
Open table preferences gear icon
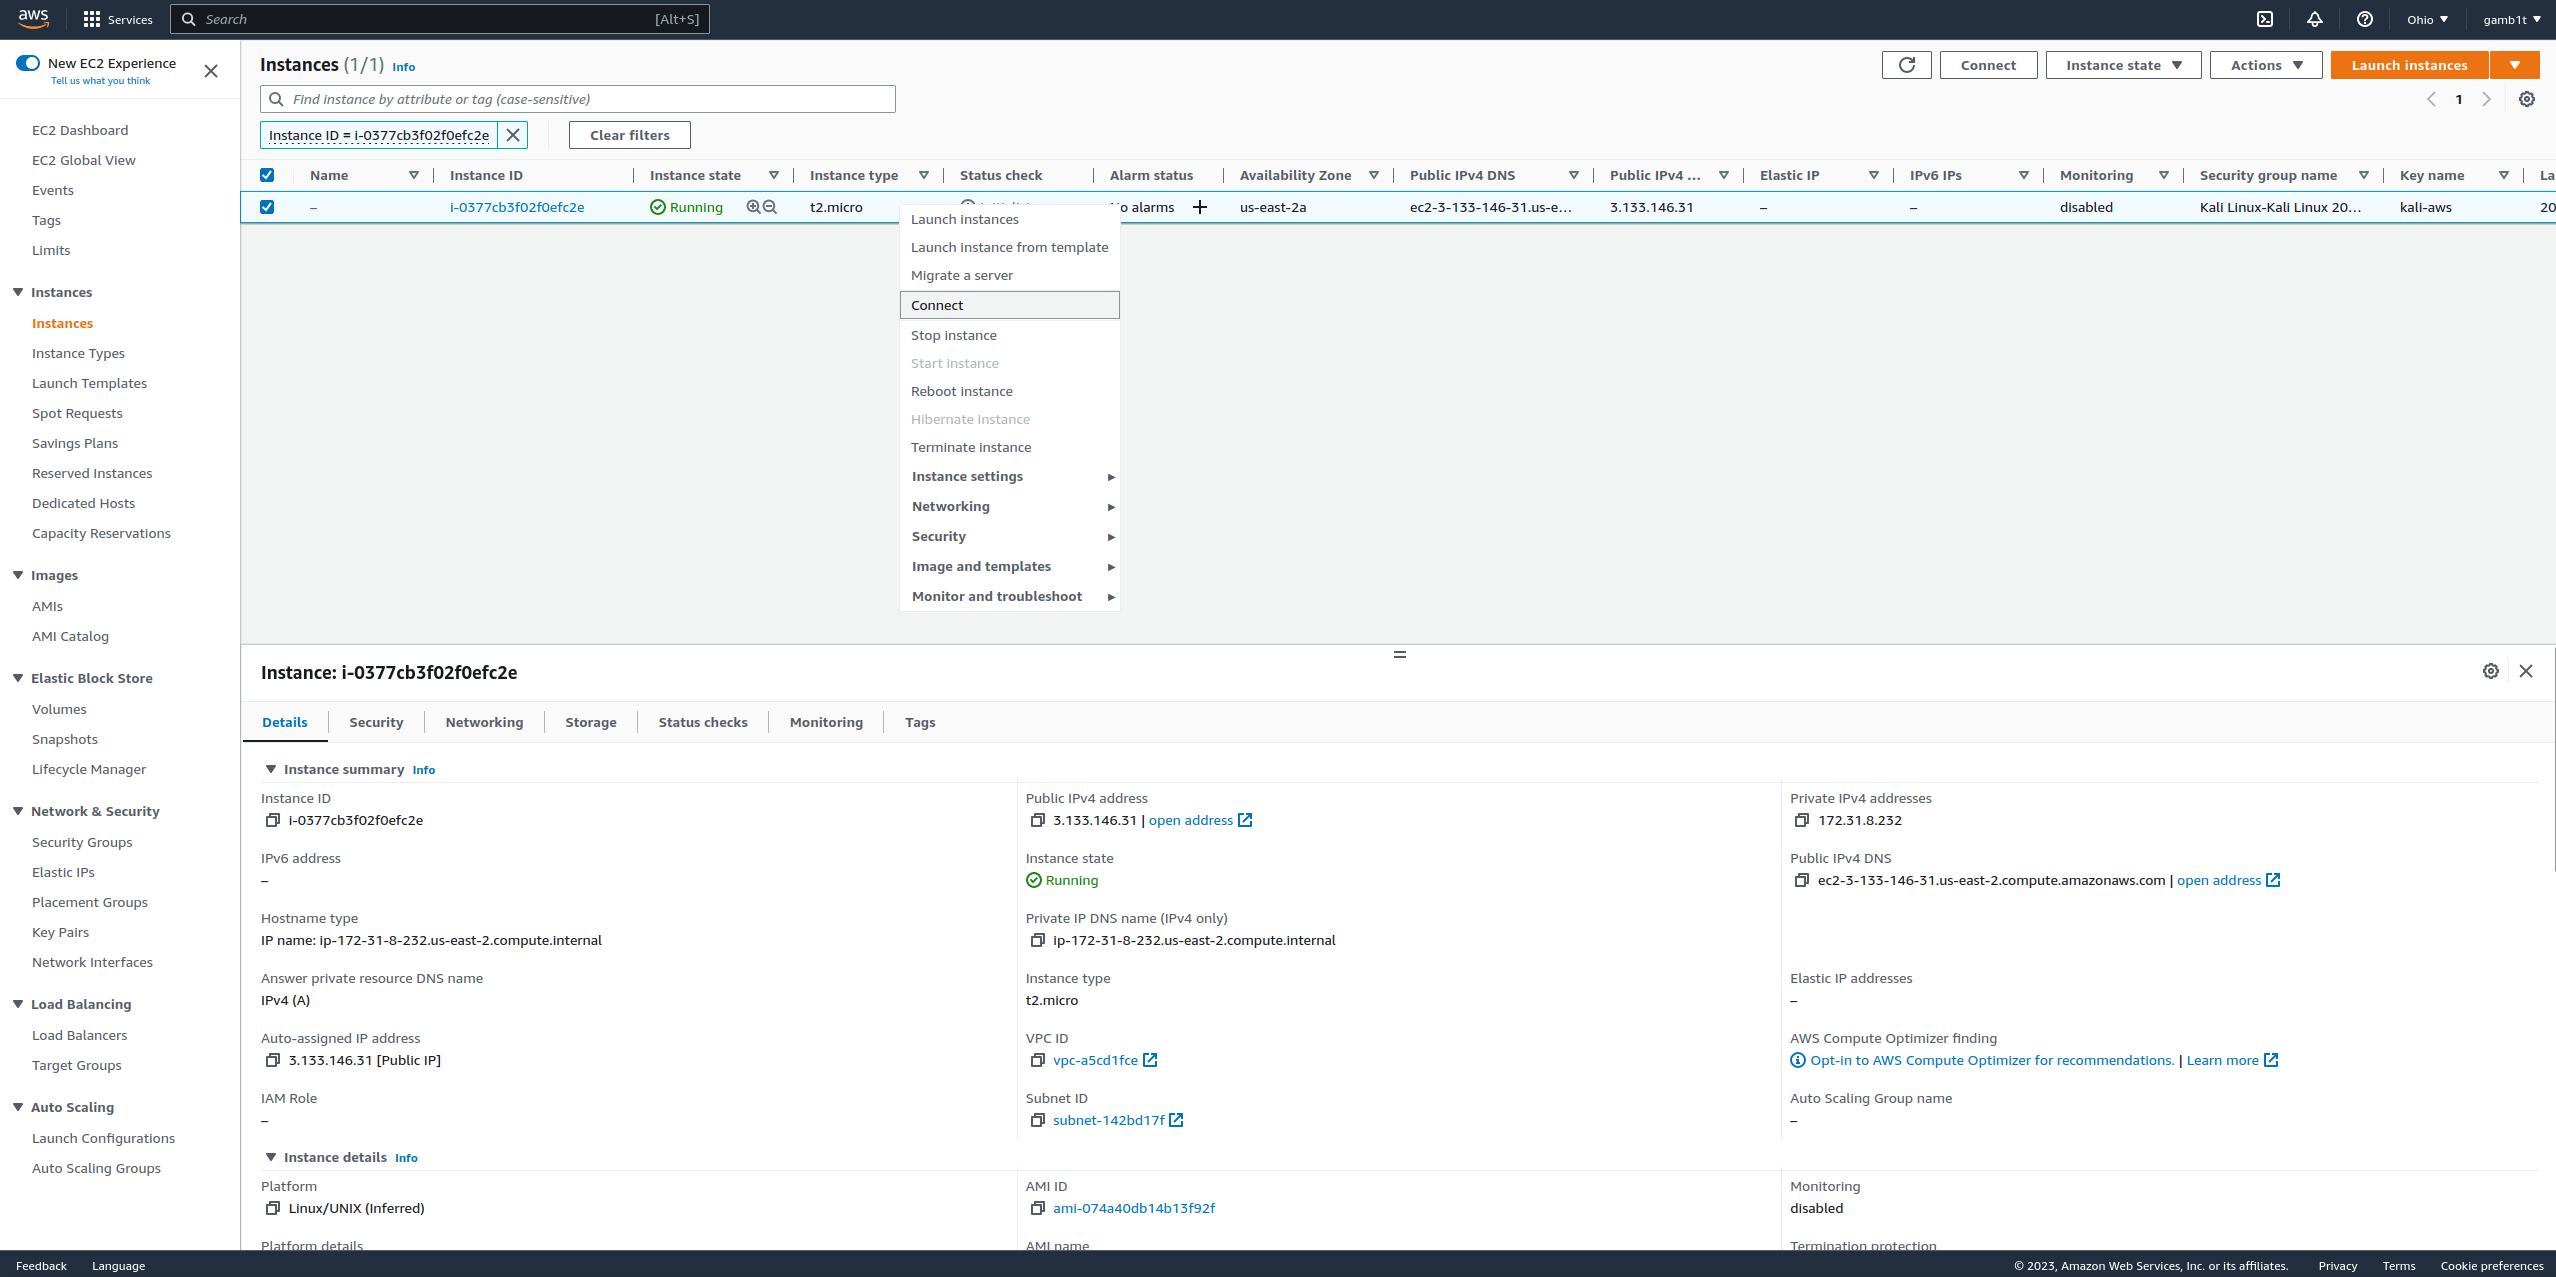pyautogui.click(x=2527, y=99)
